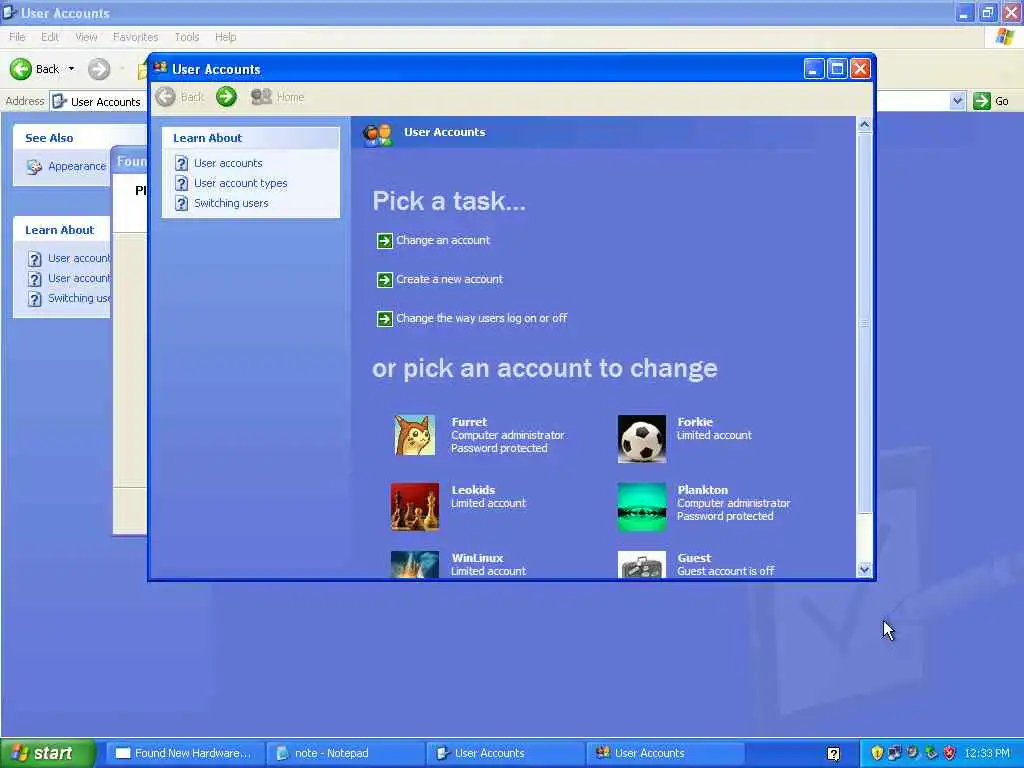This screenshot has height=768, width=1024.
Task: Switch to first User Accounts taskbar item
Action: 505,754
